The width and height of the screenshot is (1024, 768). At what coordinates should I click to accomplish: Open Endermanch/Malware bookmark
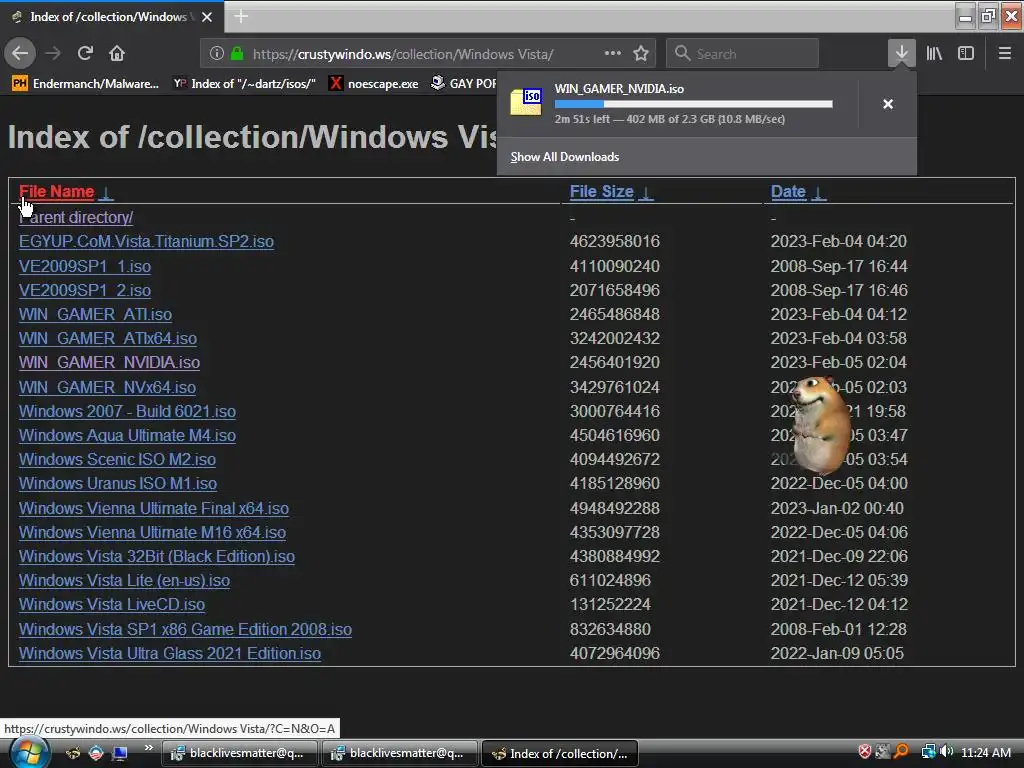click(x=86, y=84)
